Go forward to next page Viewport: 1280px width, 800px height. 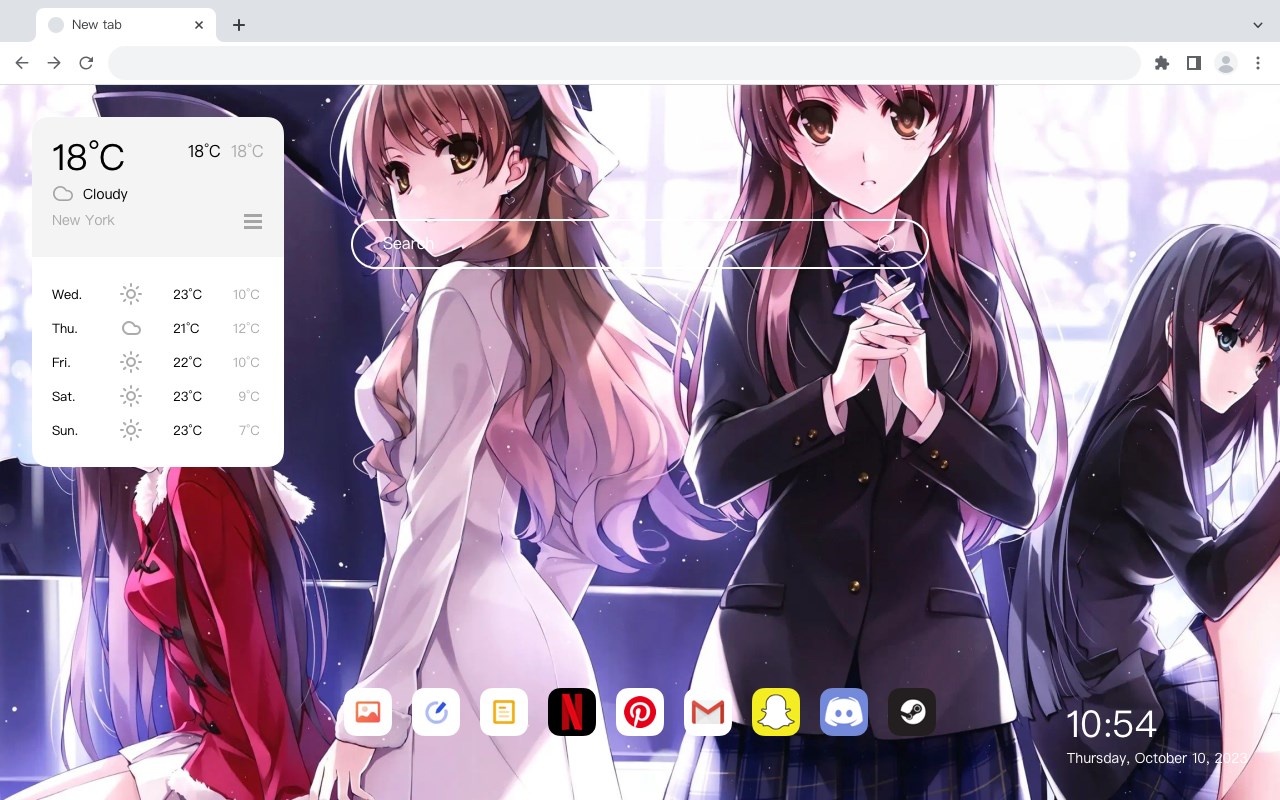tap(54, 63)
